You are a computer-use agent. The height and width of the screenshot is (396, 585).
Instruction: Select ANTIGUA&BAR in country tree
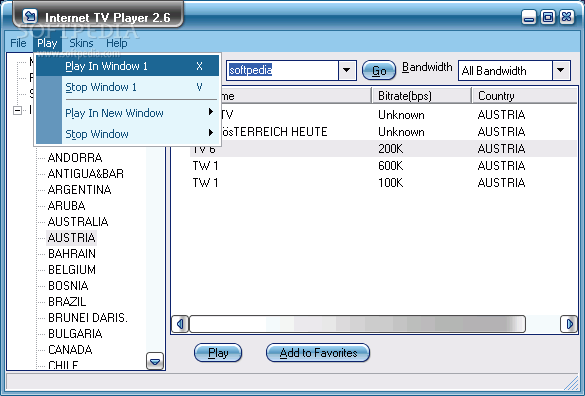[86, 174]
